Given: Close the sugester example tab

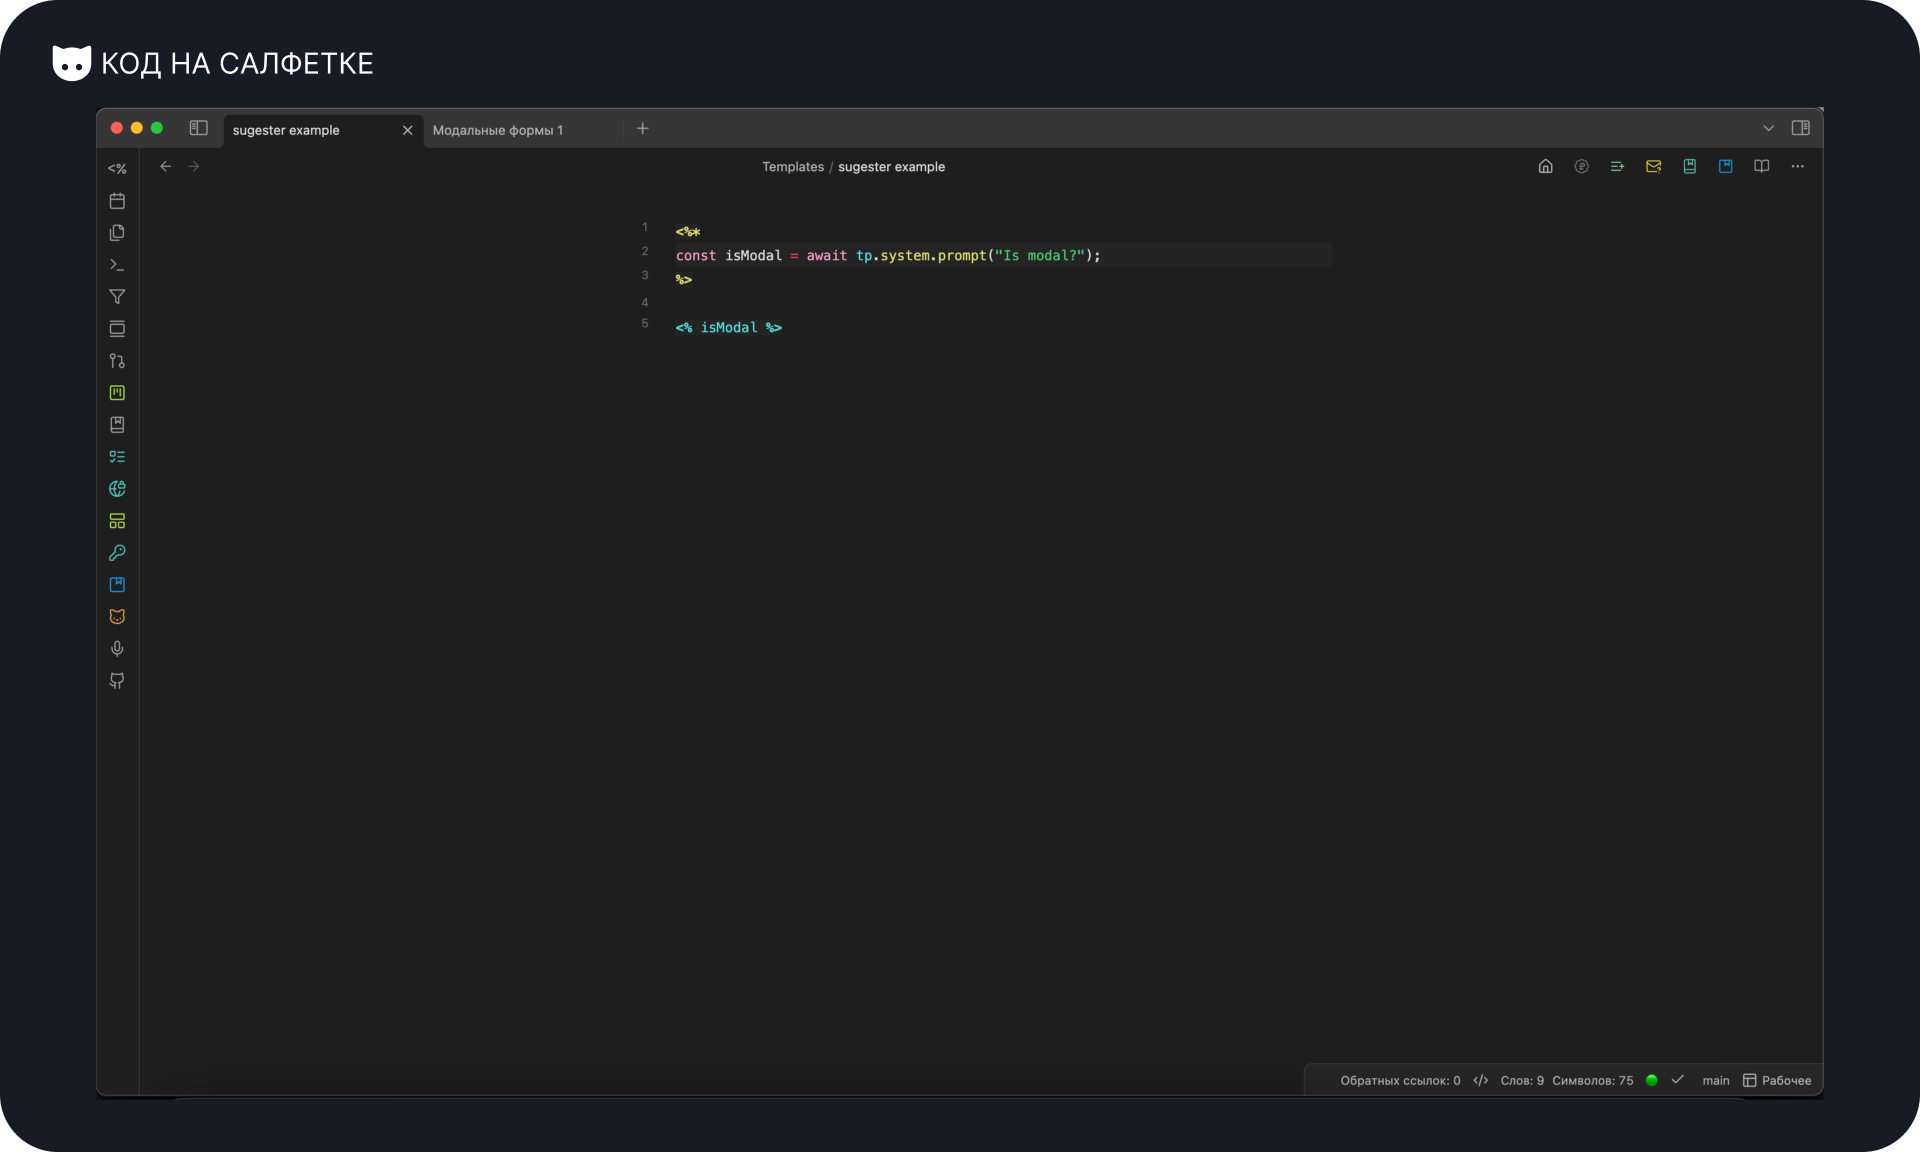Looking at the screenshot, I should [407, 130].
